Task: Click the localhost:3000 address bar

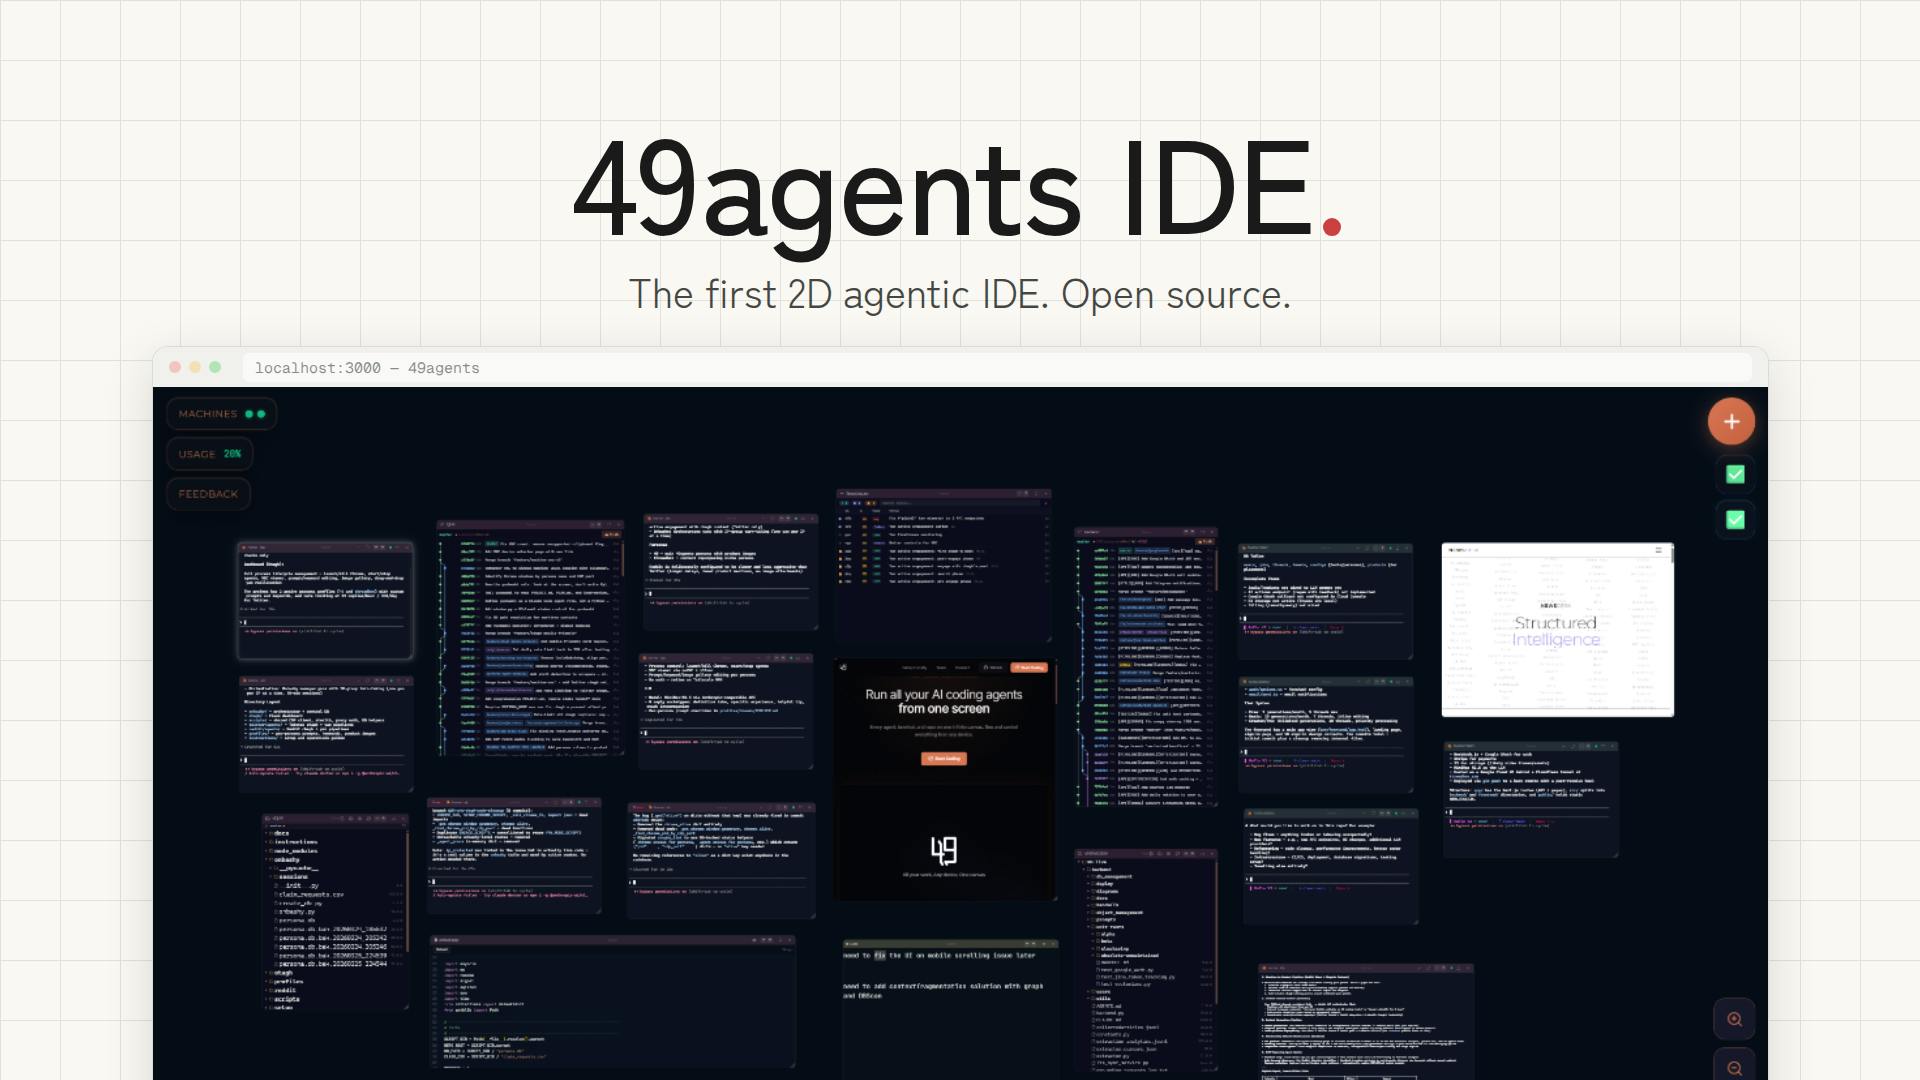Action: (x=996, y=368)
